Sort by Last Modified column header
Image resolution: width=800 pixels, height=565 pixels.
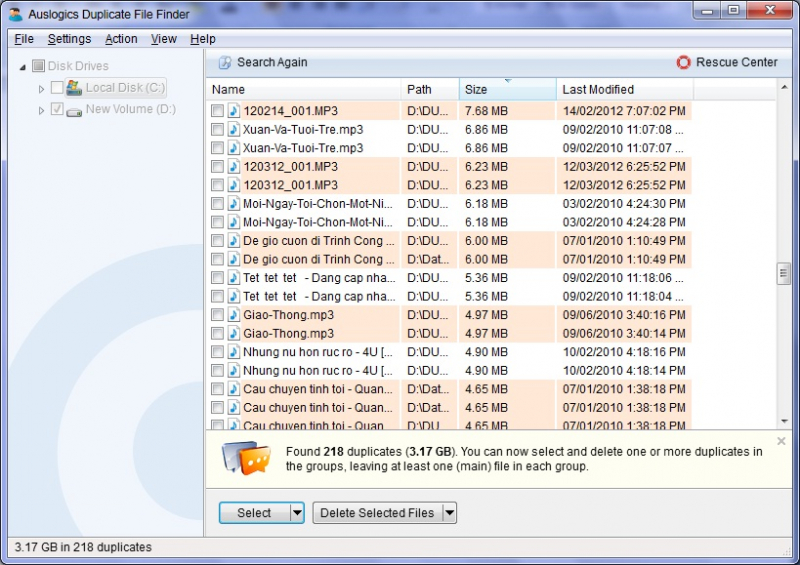pos(625,89)
